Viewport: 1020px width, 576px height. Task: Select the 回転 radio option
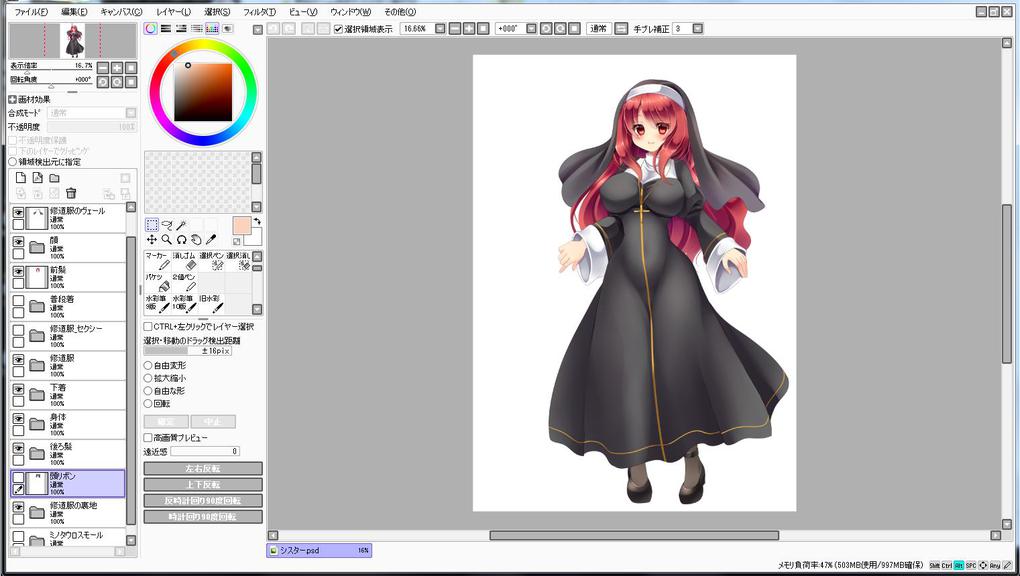[x=148, y=404]
